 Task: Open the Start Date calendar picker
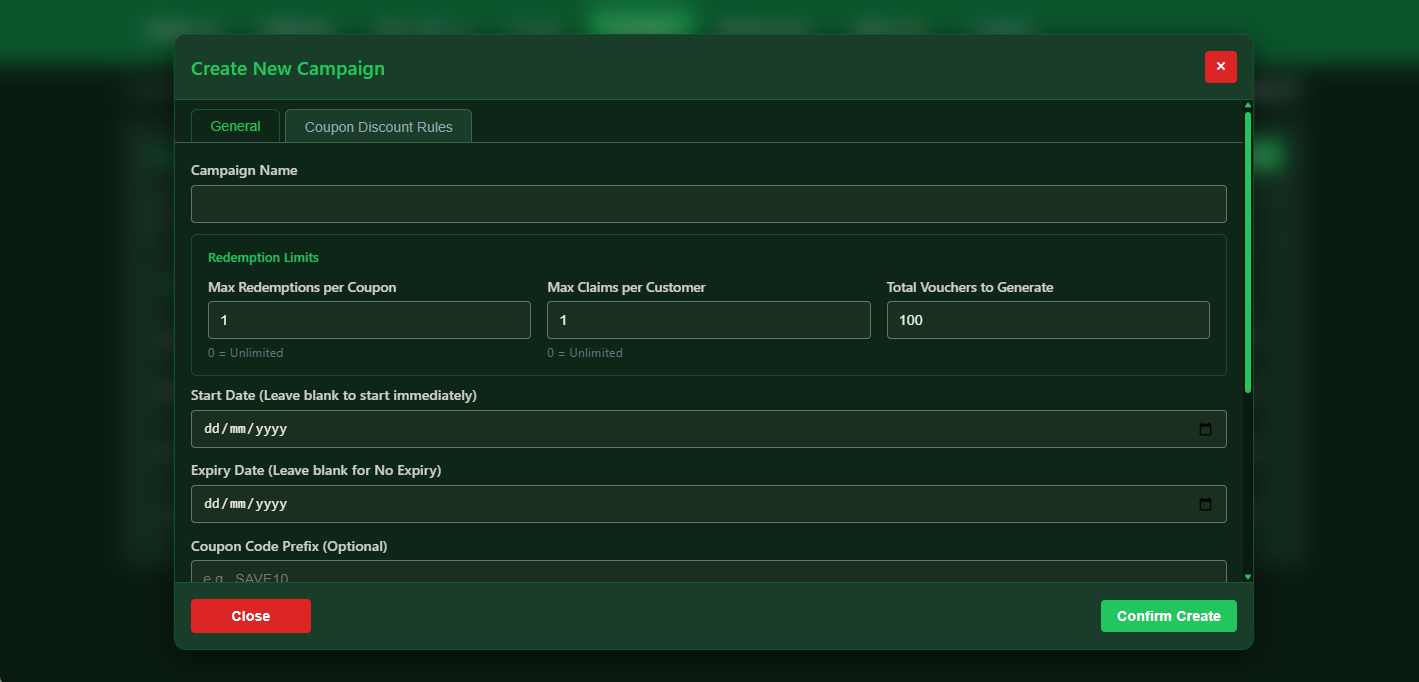1205,428
